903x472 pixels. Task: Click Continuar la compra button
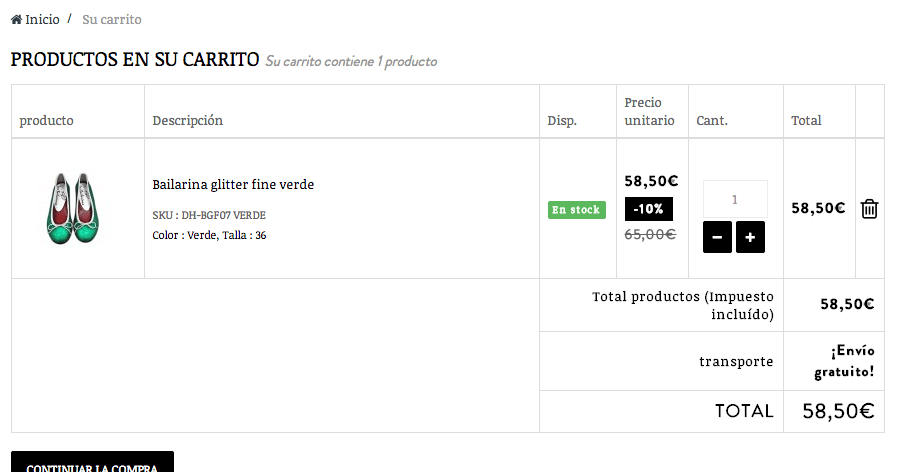pos(92,462)
